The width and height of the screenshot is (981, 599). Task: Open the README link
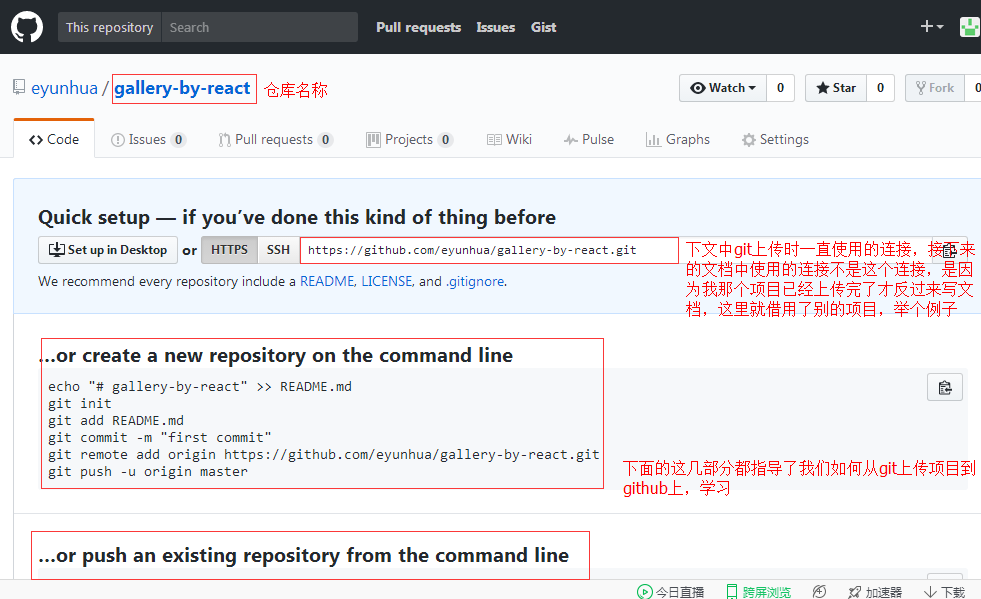coord(327,282)
